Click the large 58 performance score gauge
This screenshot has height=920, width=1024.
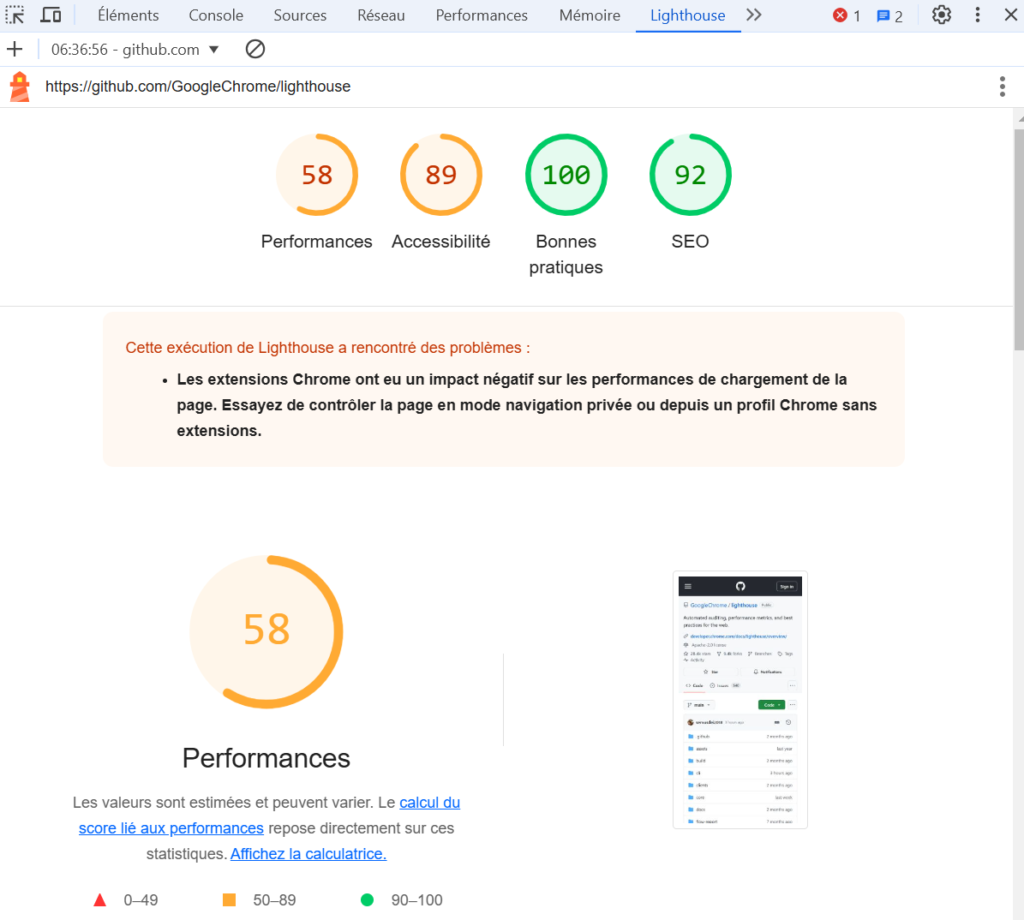[266, 631]
